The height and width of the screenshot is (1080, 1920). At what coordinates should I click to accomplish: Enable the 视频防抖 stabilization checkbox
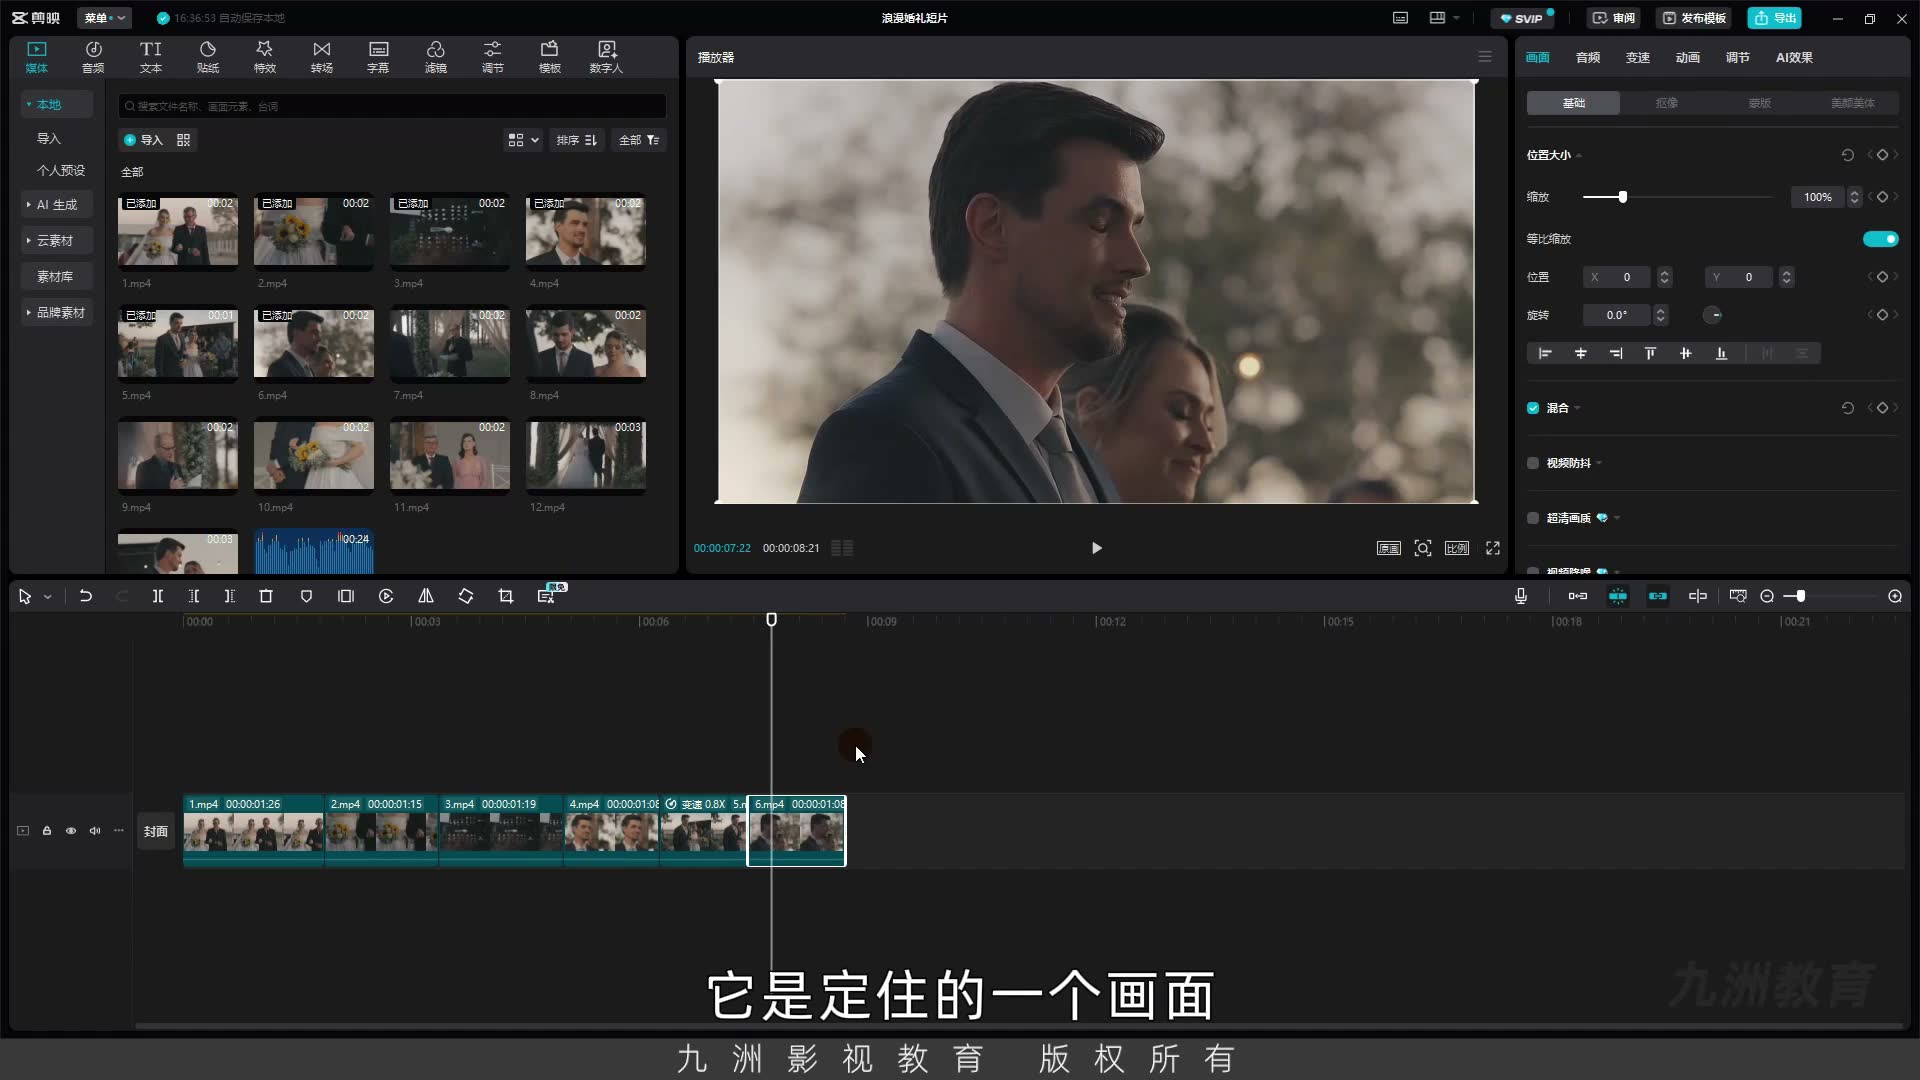pyautogui.click(x=1533, y=463)
